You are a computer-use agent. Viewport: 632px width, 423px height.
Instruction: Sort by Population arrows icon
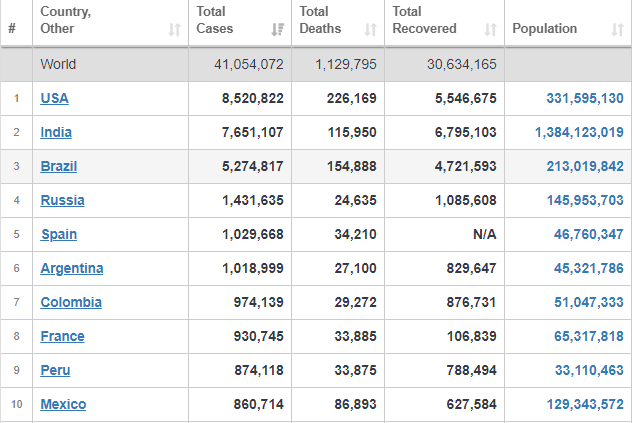coord(617,29)
